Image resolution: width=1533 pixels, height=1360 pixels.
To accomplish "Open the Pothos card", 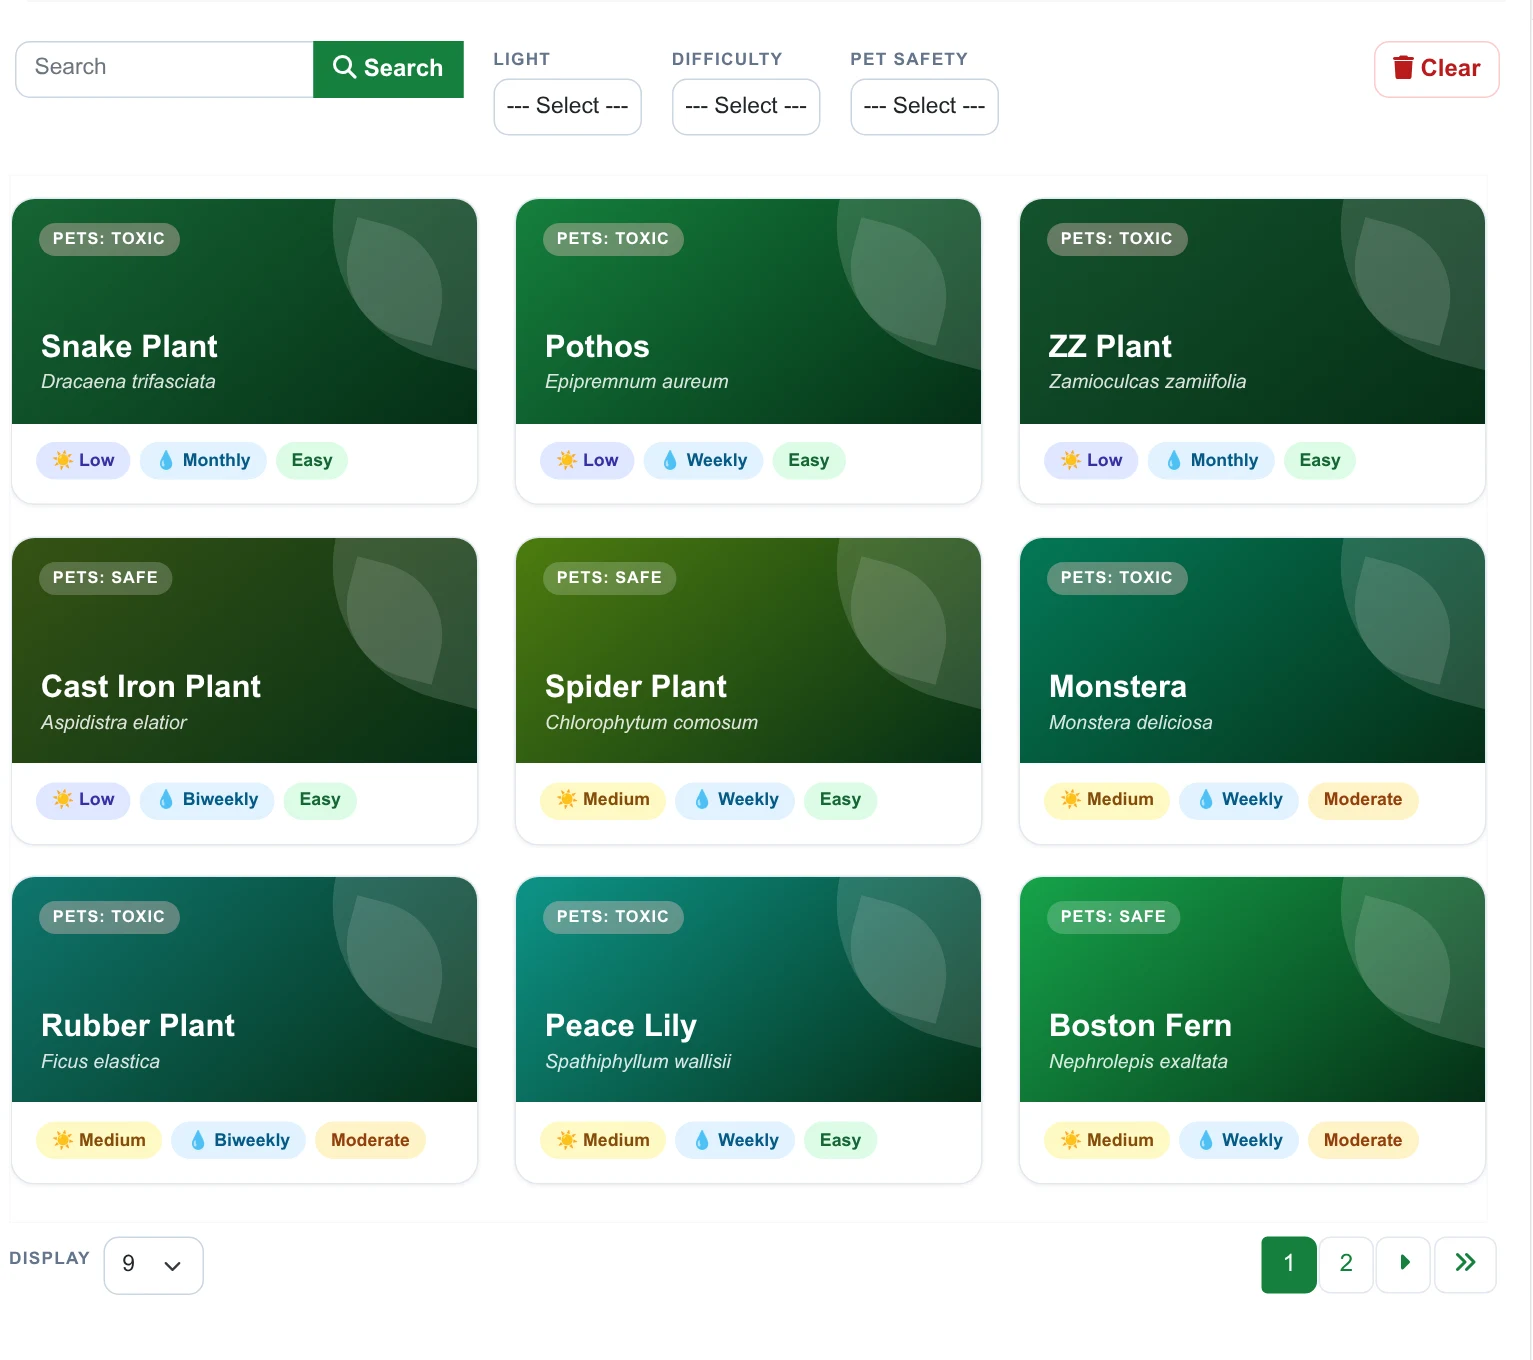I will point(748,351).
